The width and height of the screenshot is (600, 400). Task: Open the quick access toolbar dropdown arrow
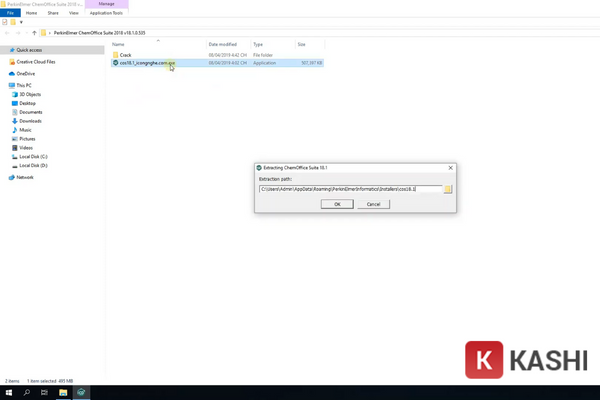pos(22,21)
